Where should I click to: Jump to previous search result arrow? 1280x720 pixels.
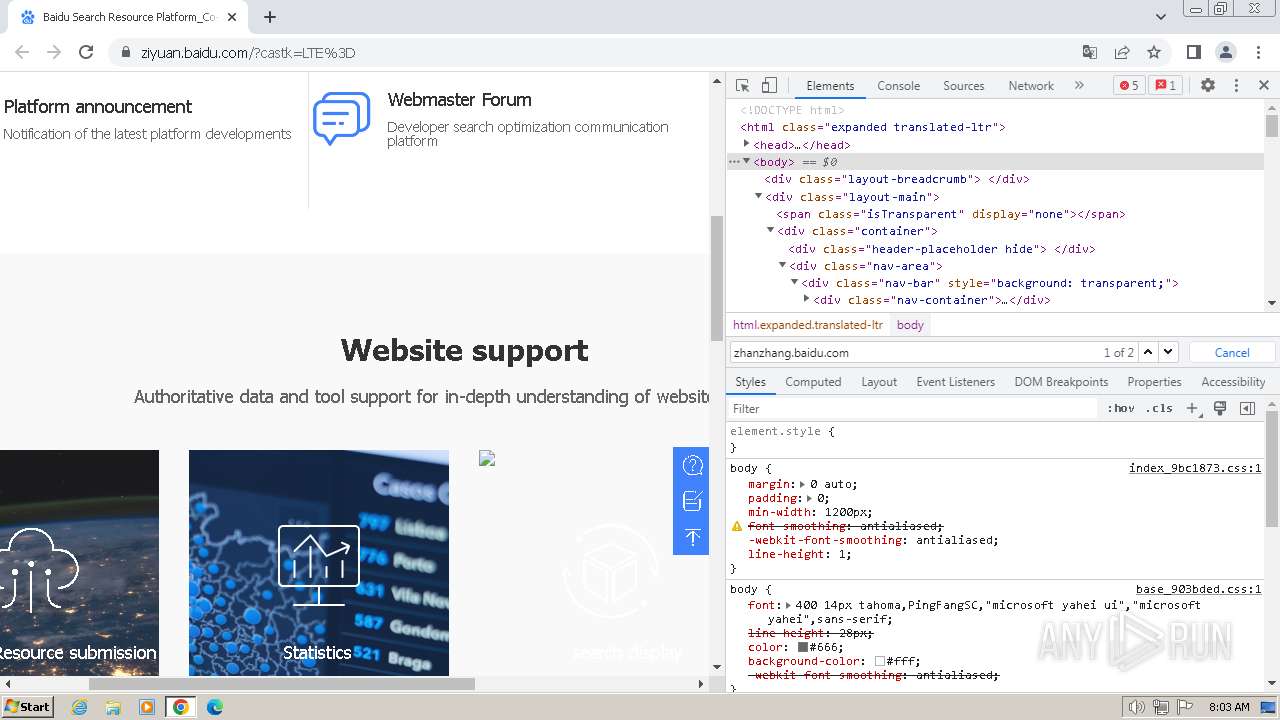[x=1148, y=352]
